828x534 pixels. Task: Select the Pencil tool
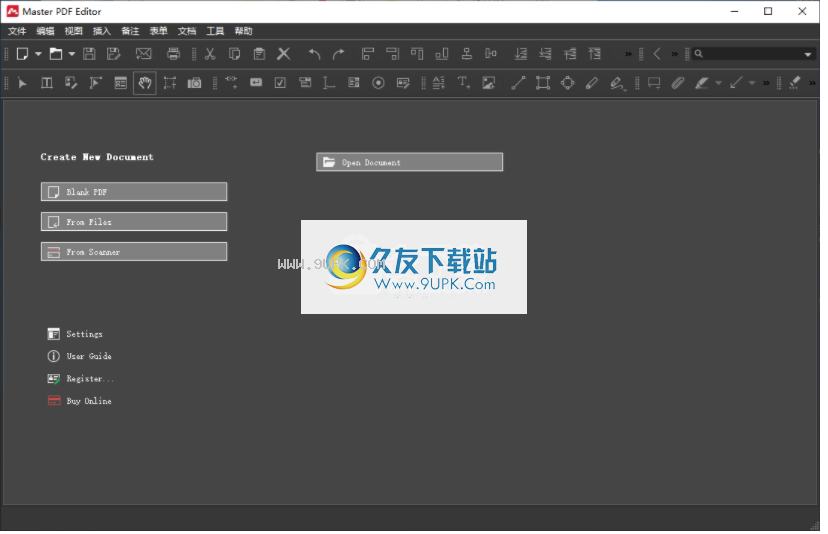coord(592,83)
